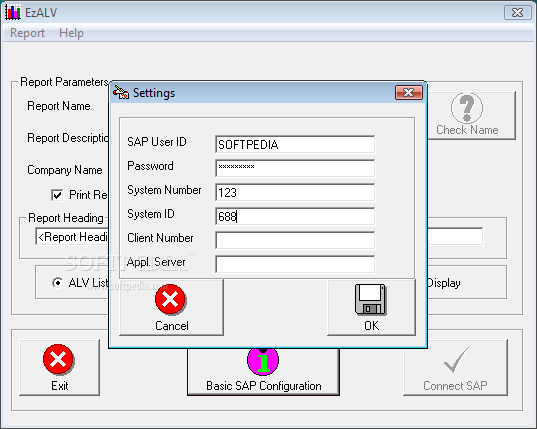537x429 pixels.
Task: Click the 'System ID' label
Action: (x=151, y=214)
